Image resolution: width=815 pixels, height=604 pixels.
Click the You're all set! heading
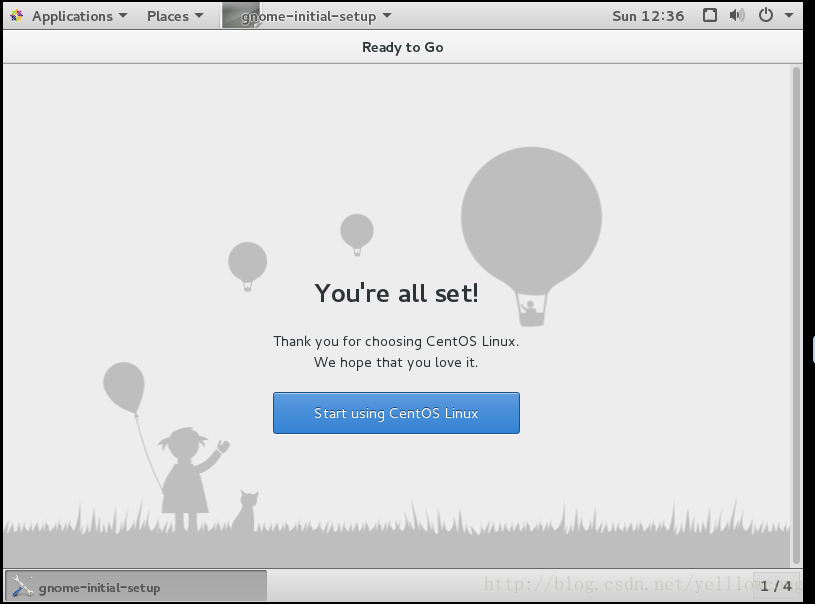click(397, 293)
